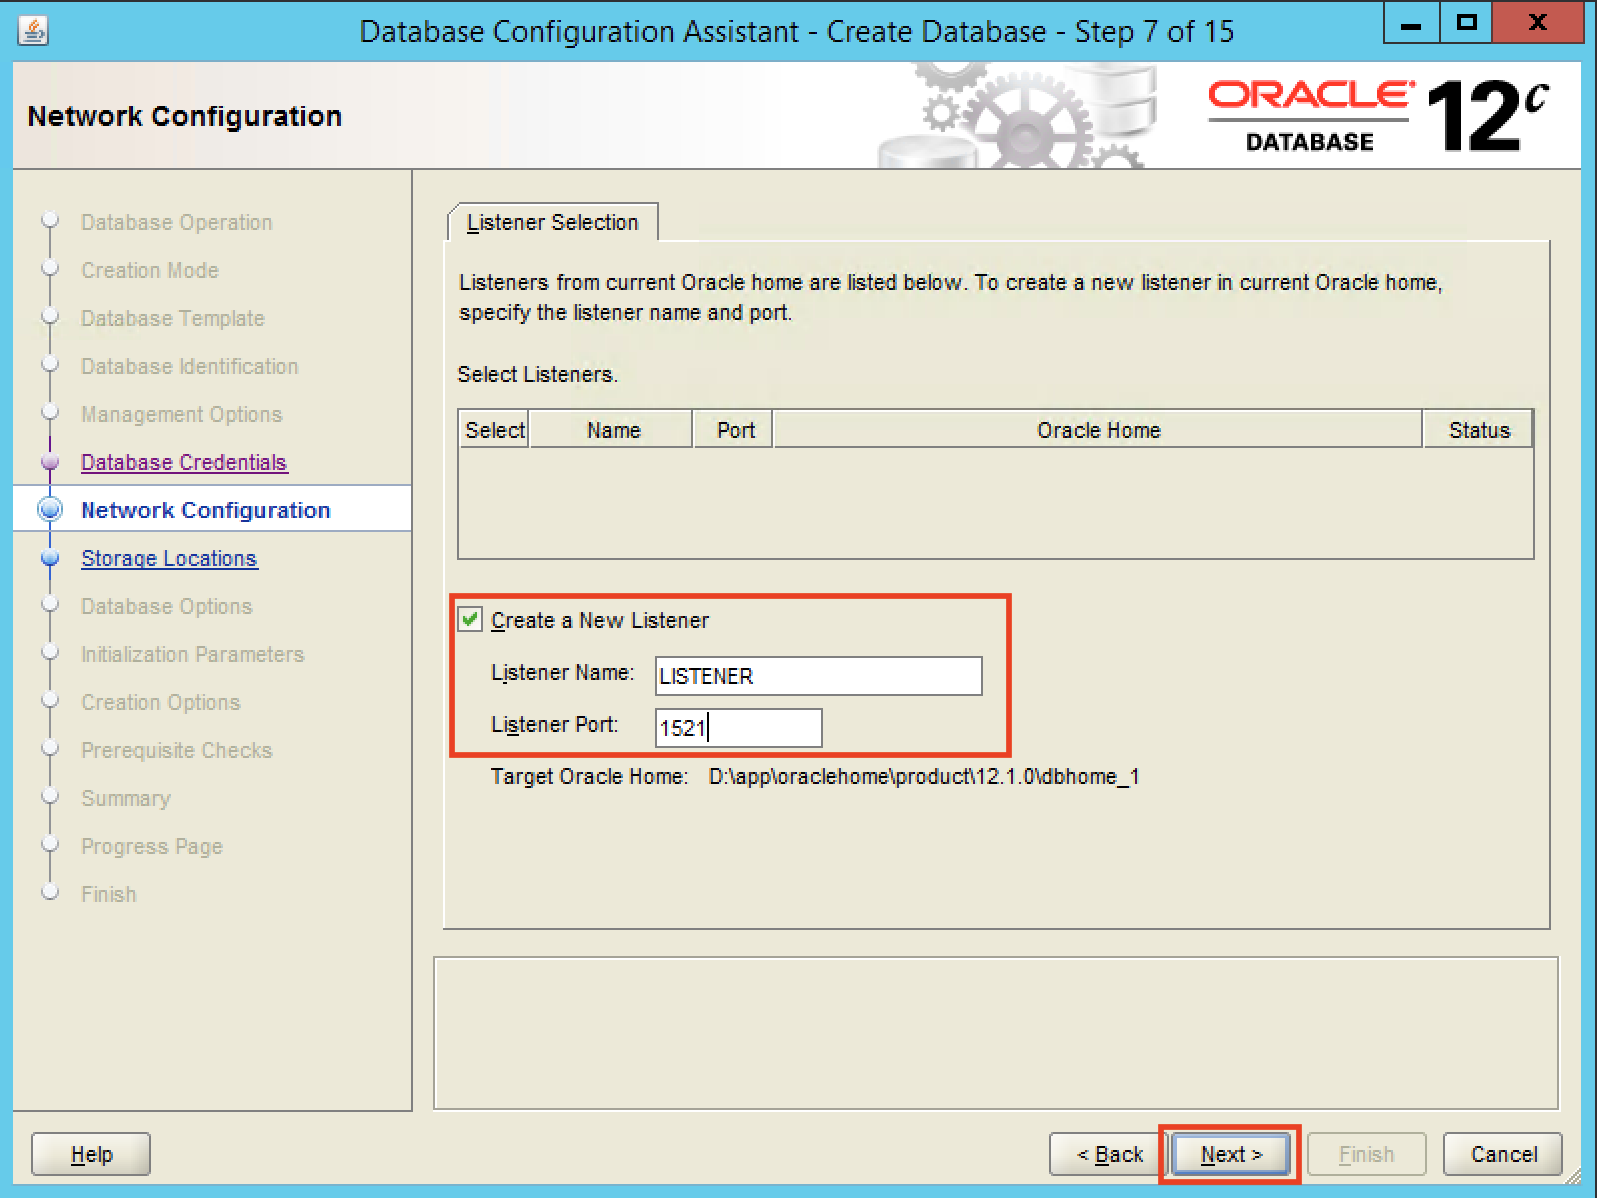This screenshot has width=1597, height=1198.
Task: Click the Port column header
Action: tap(735, 430)
